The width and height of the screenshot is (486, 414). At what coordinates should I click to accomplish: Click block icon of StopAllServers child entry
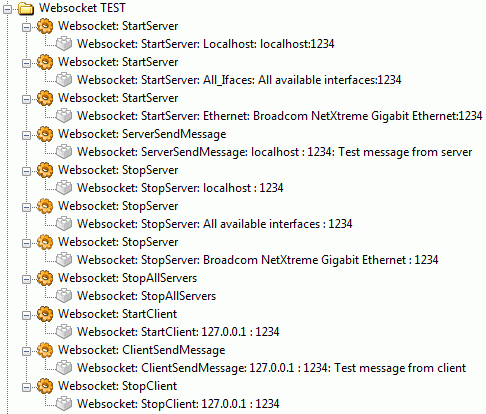point(64,296)
